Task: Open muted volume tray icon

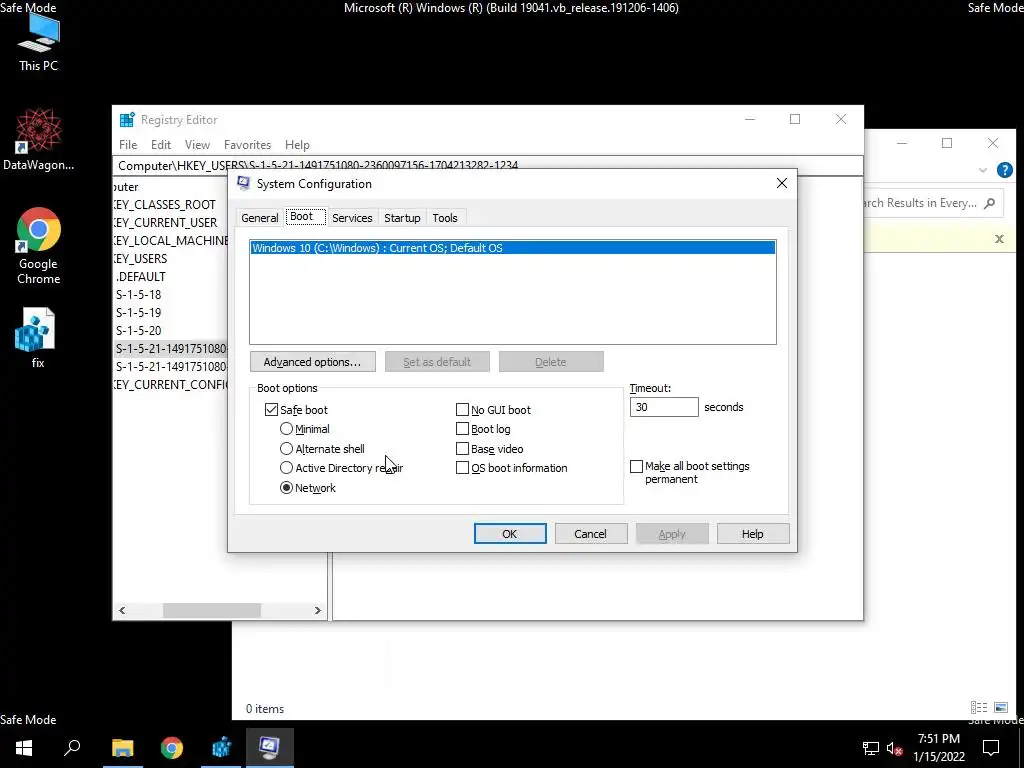Action: pyautogui.click(x=894, y=748)
